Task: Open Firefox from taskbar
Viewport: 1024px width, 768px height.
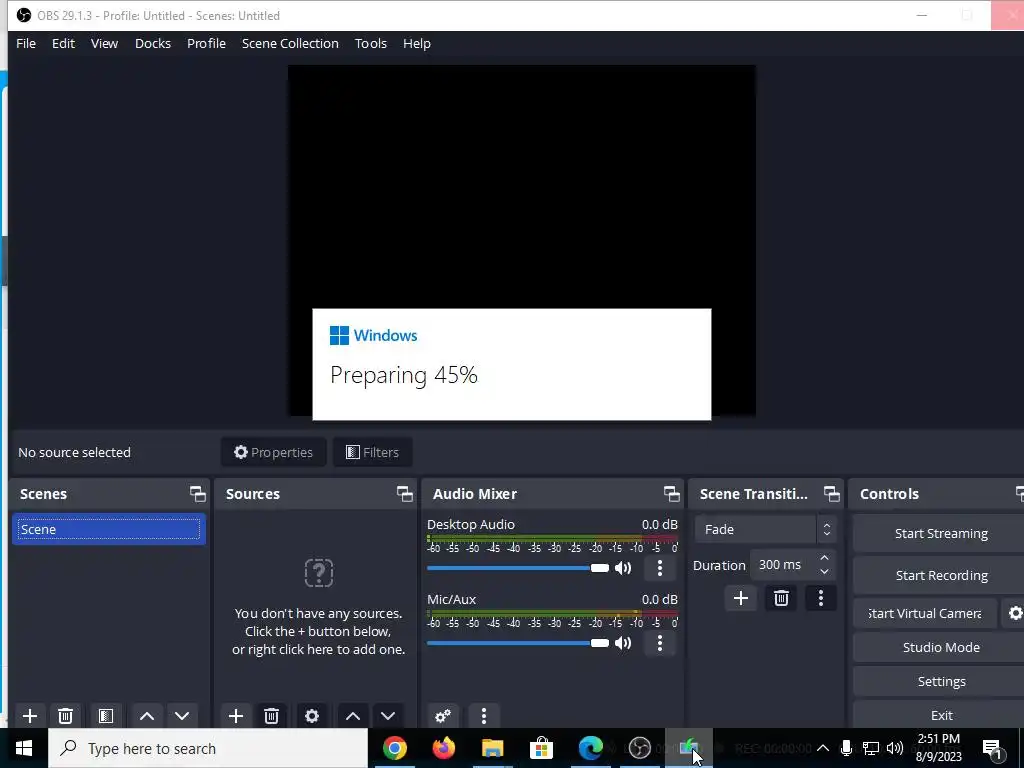Action: (x=443, y=748)
